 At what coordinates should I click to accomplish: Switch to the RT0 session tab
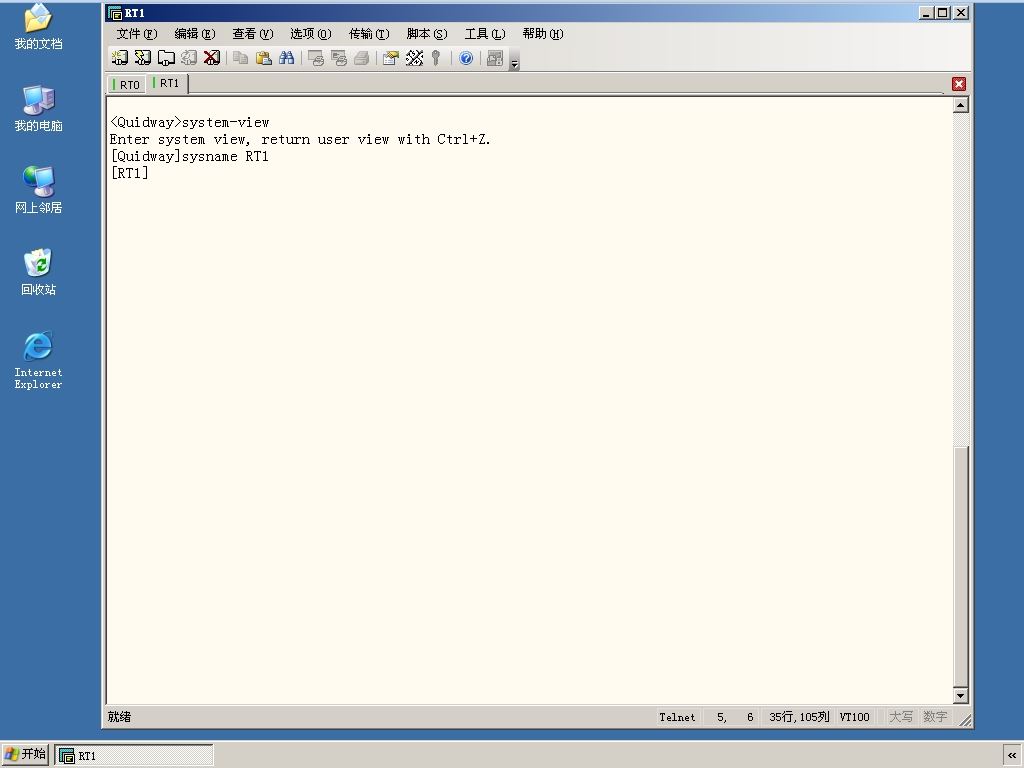(128, 84)
